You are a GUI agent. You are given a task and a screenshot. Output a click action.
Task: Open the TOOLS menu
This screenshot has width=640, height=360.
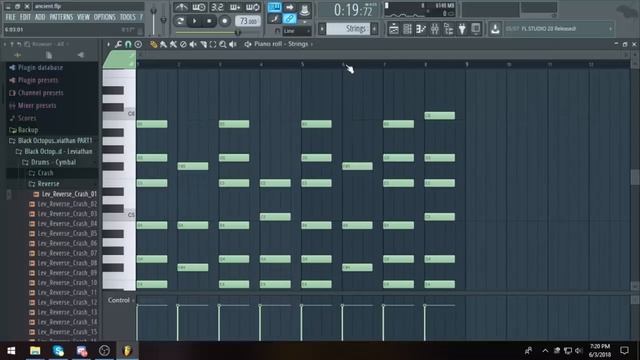(128, 17)
